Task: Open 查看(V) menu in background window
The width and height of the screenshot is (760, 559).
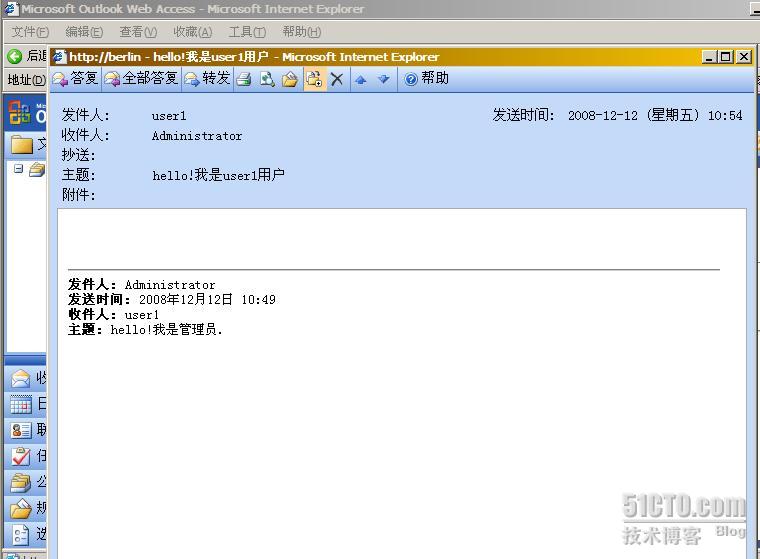Action: tap(138, 32)
